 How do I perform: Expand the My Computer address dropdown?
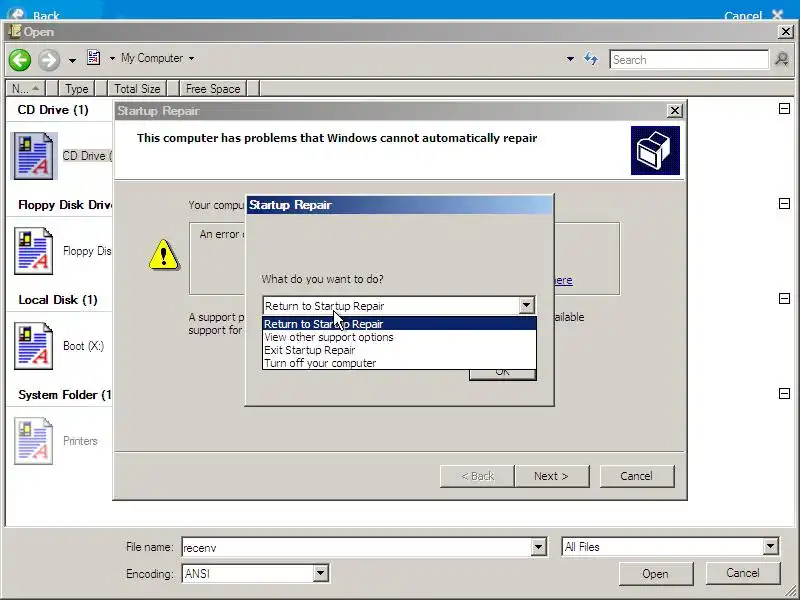coord(191,59)
